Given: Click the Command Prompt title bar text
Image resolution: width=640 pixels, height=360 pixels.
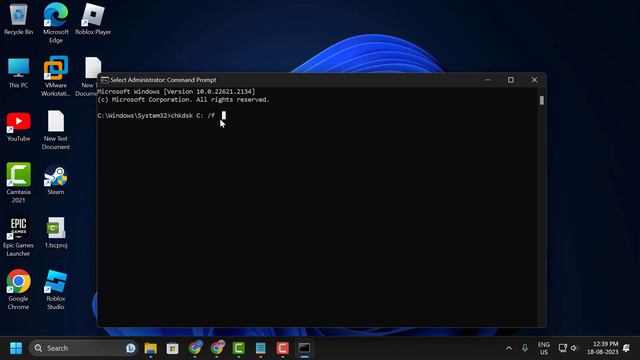Looking at the screenshot, I should (163, 80).
